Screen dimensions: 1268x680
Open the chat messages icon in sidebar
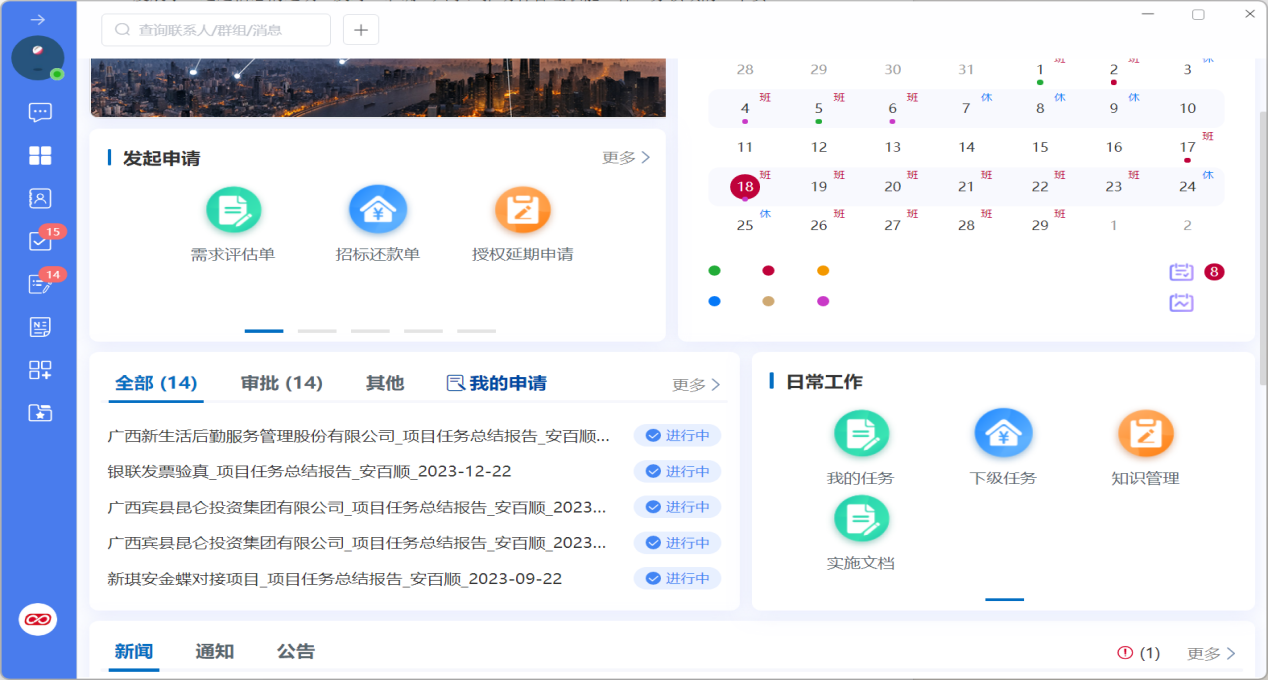click(x=40, y=113)
